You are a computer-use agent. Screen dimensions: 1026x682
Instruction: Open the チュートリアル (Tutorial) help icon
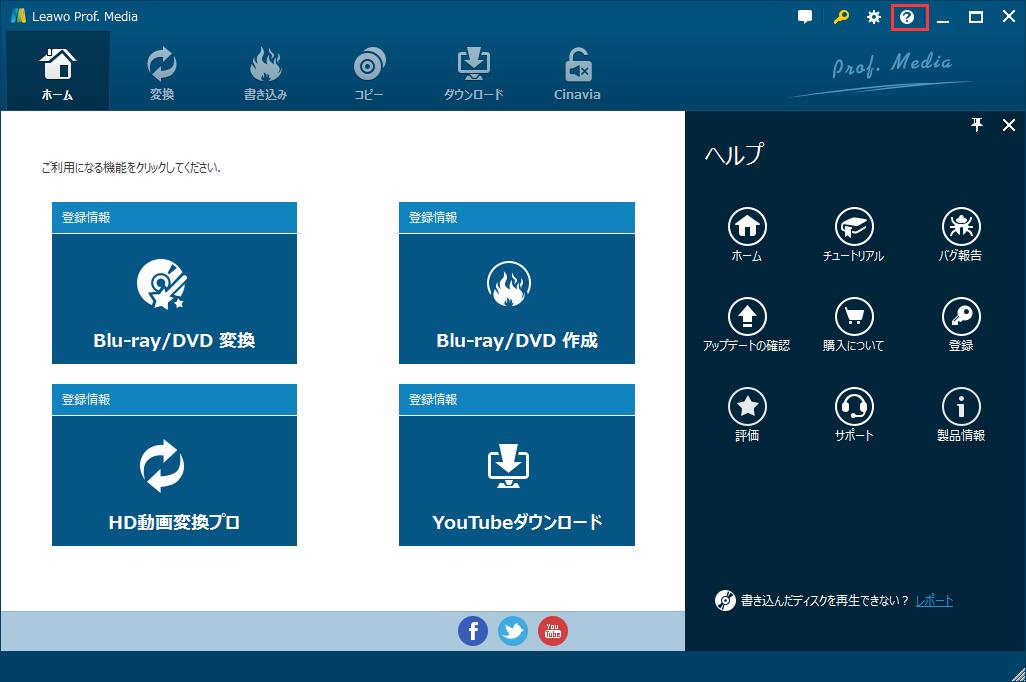853,227
